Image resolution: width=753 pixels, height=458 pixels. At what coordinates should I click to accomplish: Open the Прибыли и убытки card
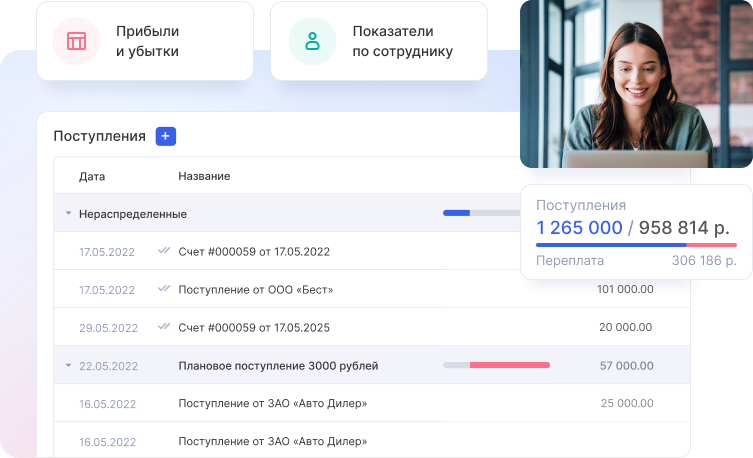pos(145,41)
